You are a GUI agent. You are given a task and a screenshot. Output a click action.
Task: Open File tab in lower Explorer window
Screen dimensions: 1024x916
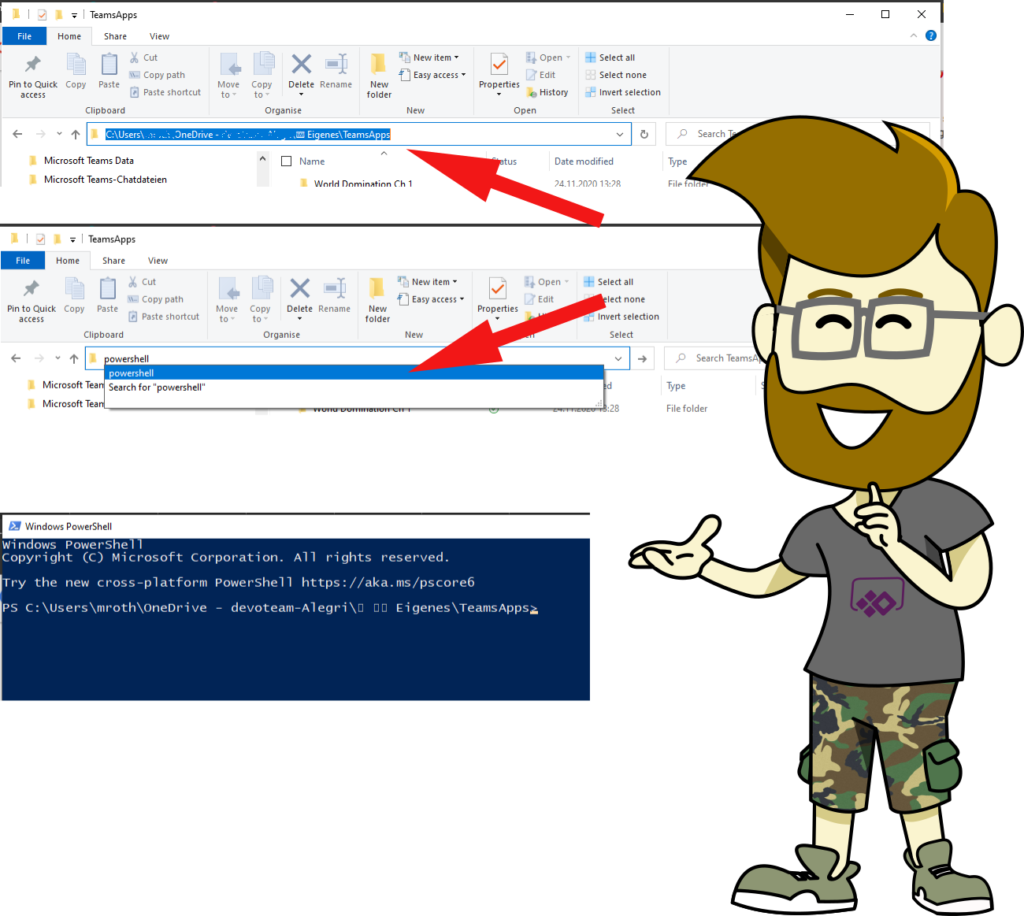pyautogui.click(x=23, y=261)
